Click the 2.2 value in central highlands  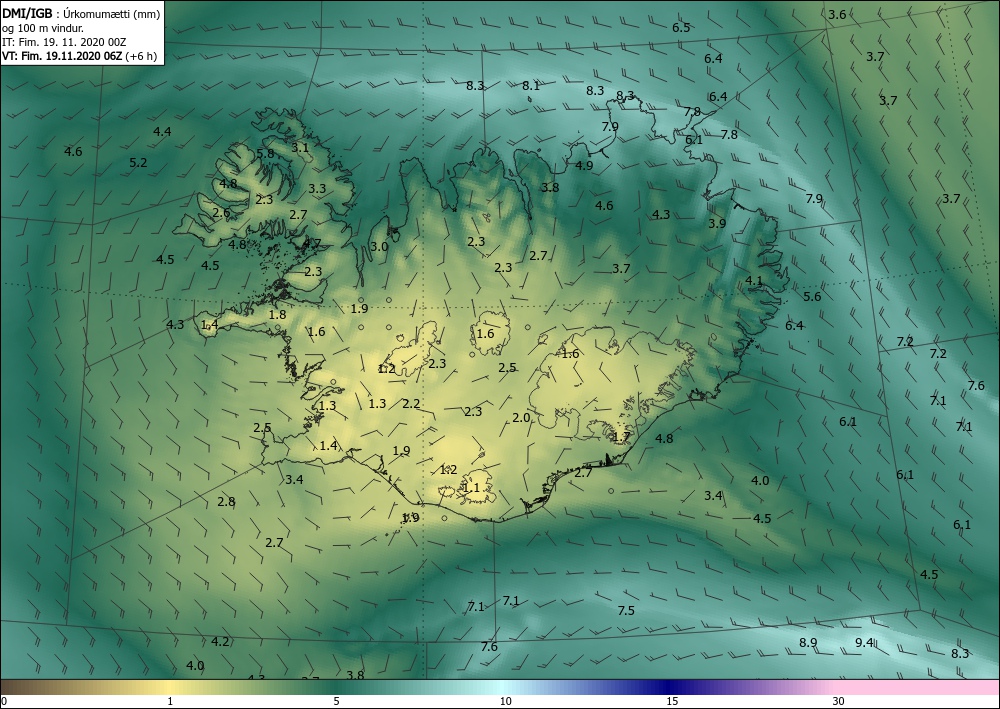(x=411, y=404)
